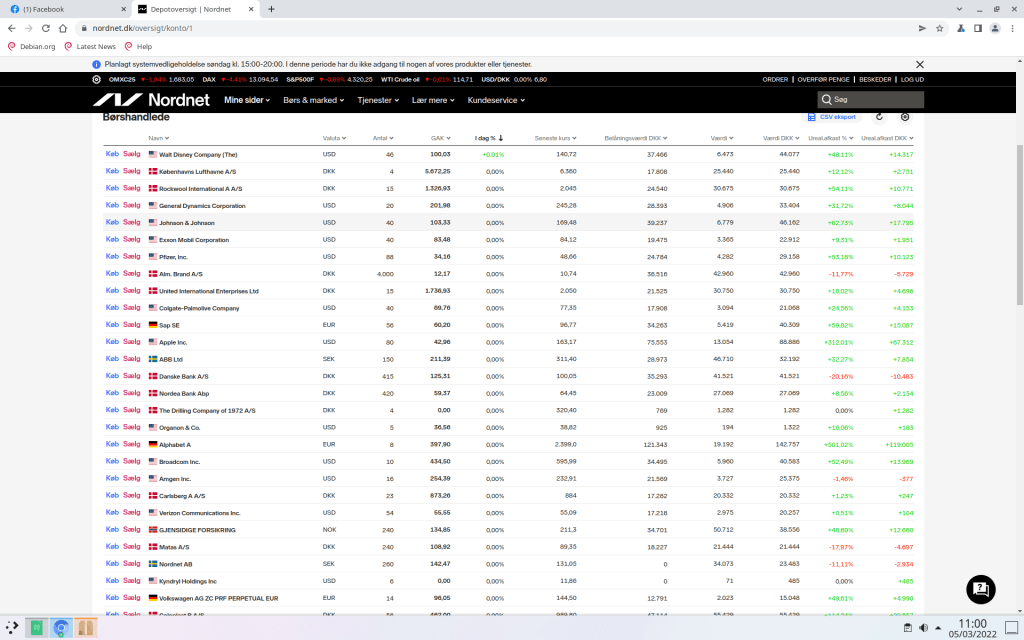Click the table refresh icon
This screenshot has height=640, width=1024.
880,117
